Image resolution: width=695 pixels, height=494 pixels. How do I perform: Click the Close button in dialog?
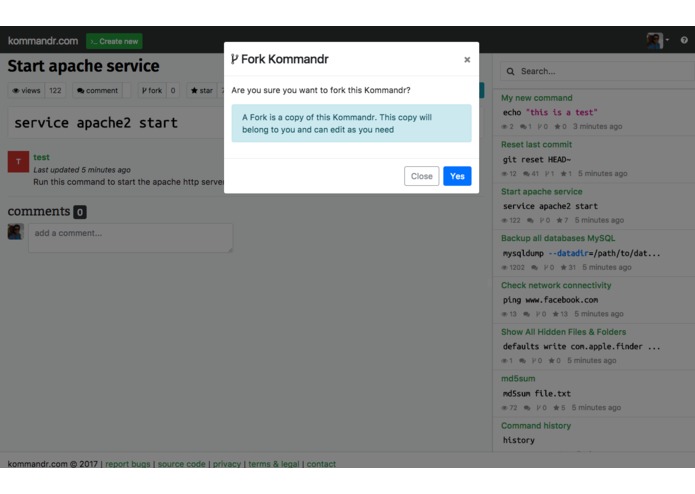pyautogui.click(x=421, y=176)
